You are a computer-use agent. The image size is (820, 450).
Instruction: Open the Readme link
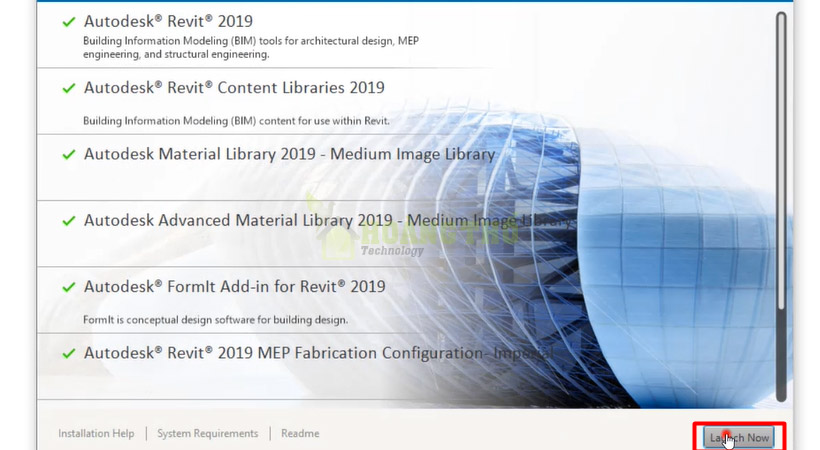pos(300,434)
